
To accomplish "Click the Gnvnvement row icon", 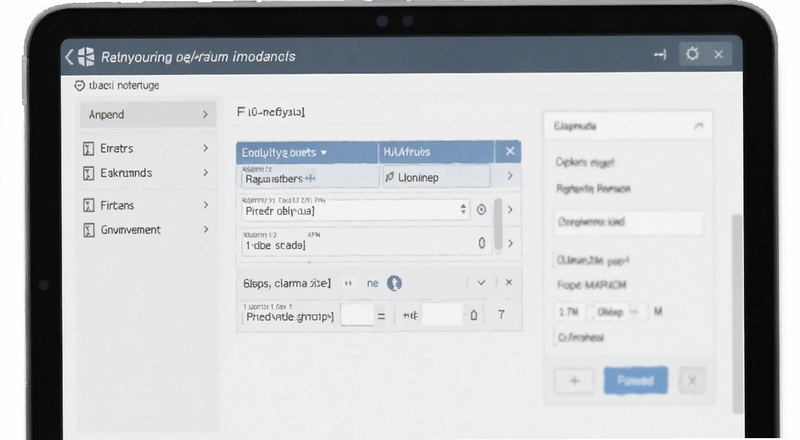I will (x=88, y=230).
